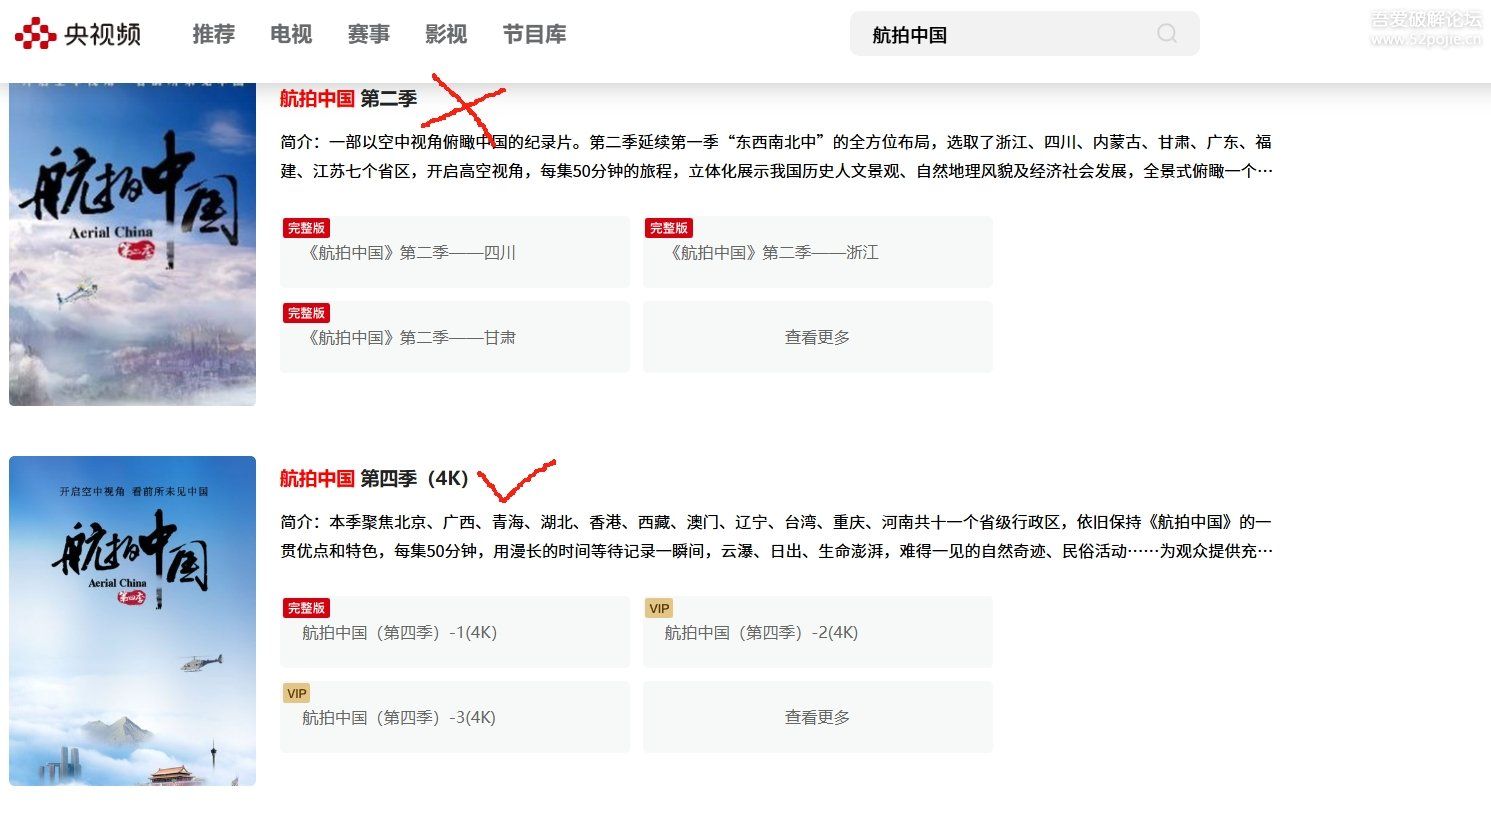Play 《航拍中国》第二季——浙江 episode
1491x830 pixels.
(x=817, y=252)
